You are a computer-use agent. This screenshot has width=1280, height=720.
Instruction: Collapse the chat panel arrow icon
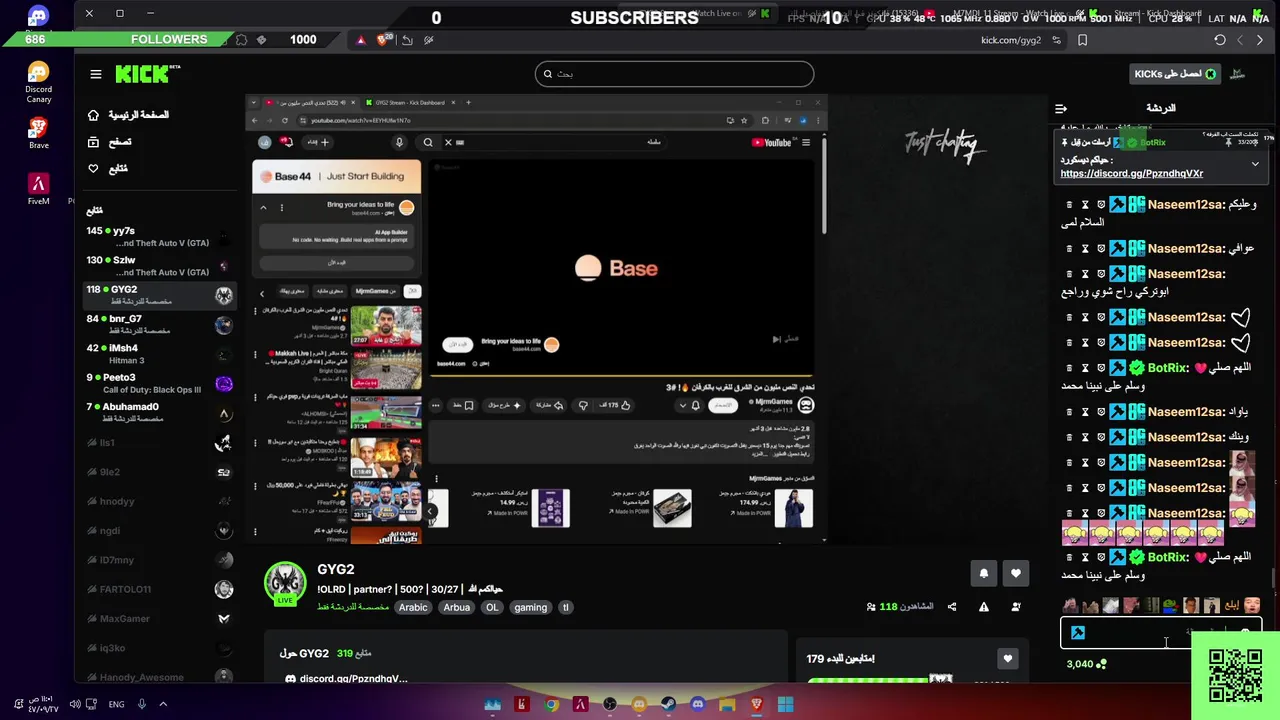click(x=1061, y=108)
